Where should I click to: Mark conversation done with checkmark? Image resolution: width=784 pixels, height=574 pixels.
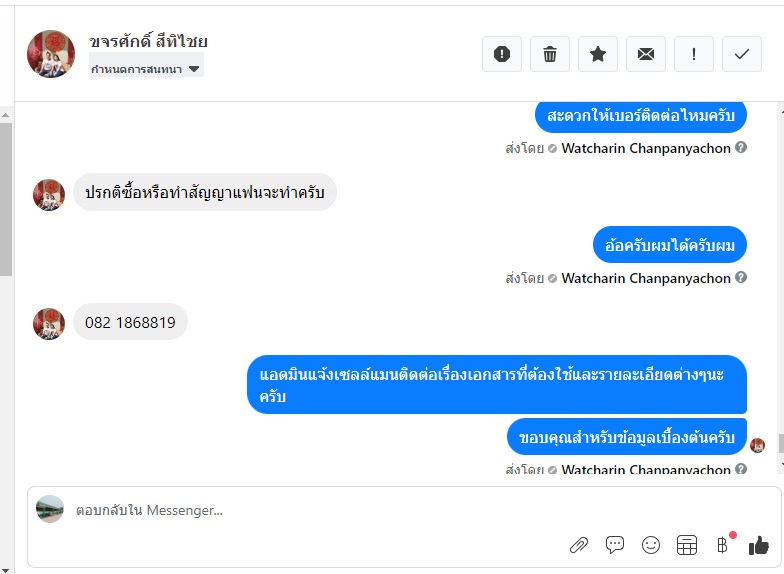point(742,54)
